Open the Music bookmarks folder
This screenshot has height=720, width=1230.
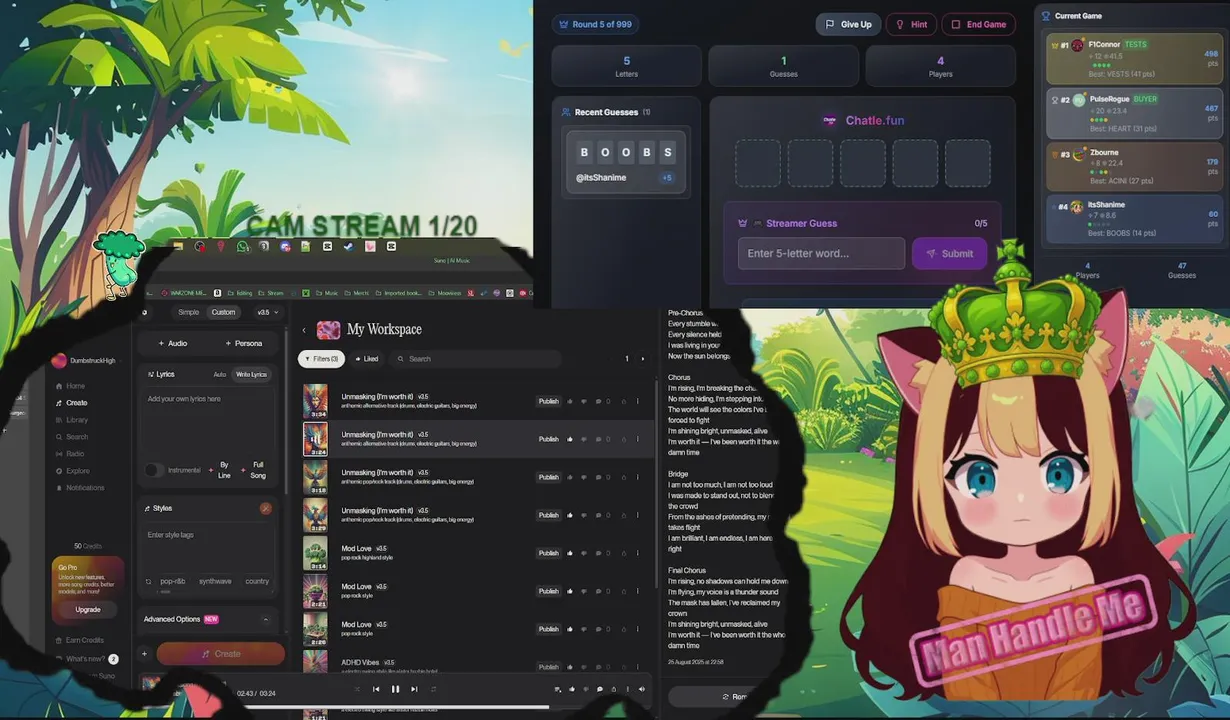[x=328, y=293]
